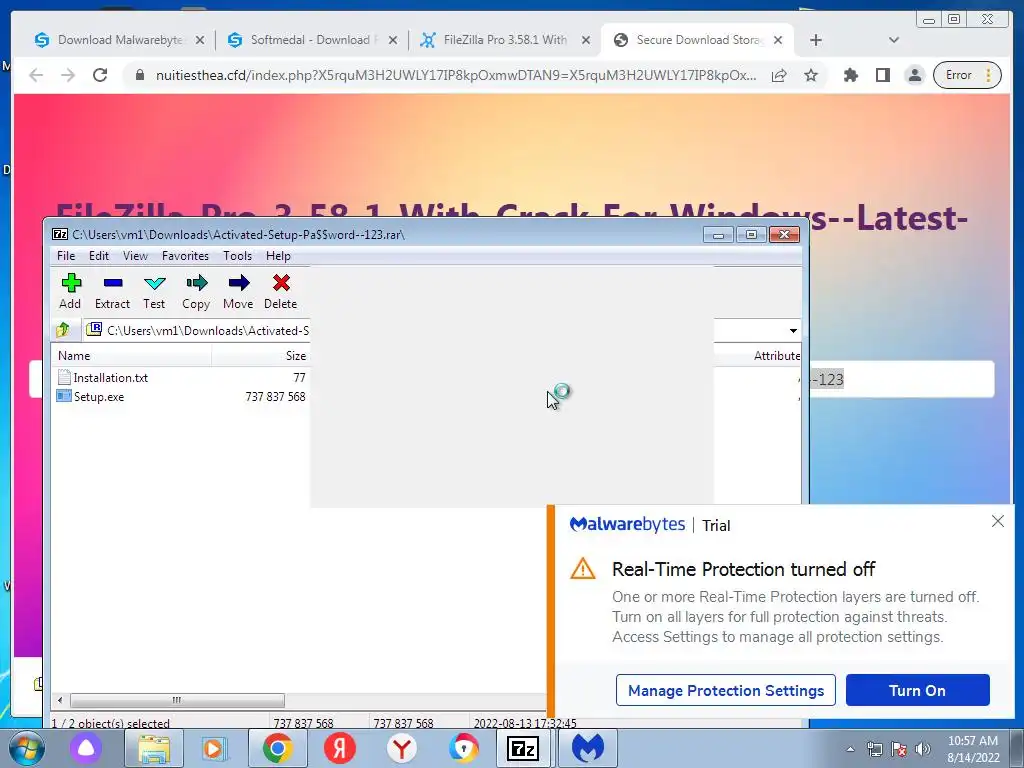Viewport: 1024px width, 768px height.
Task: Reload the current web page
Action: (100, 75)
